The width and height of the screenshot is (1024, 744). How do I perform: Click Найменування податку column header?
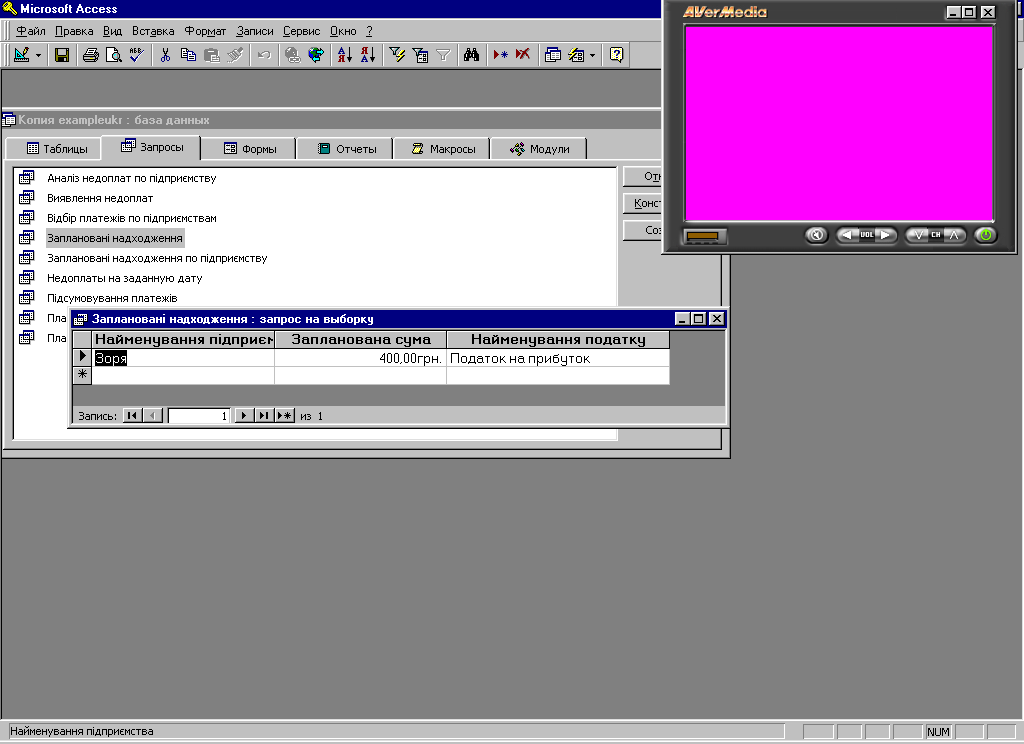pyautogui.click(x=558, y=339)
